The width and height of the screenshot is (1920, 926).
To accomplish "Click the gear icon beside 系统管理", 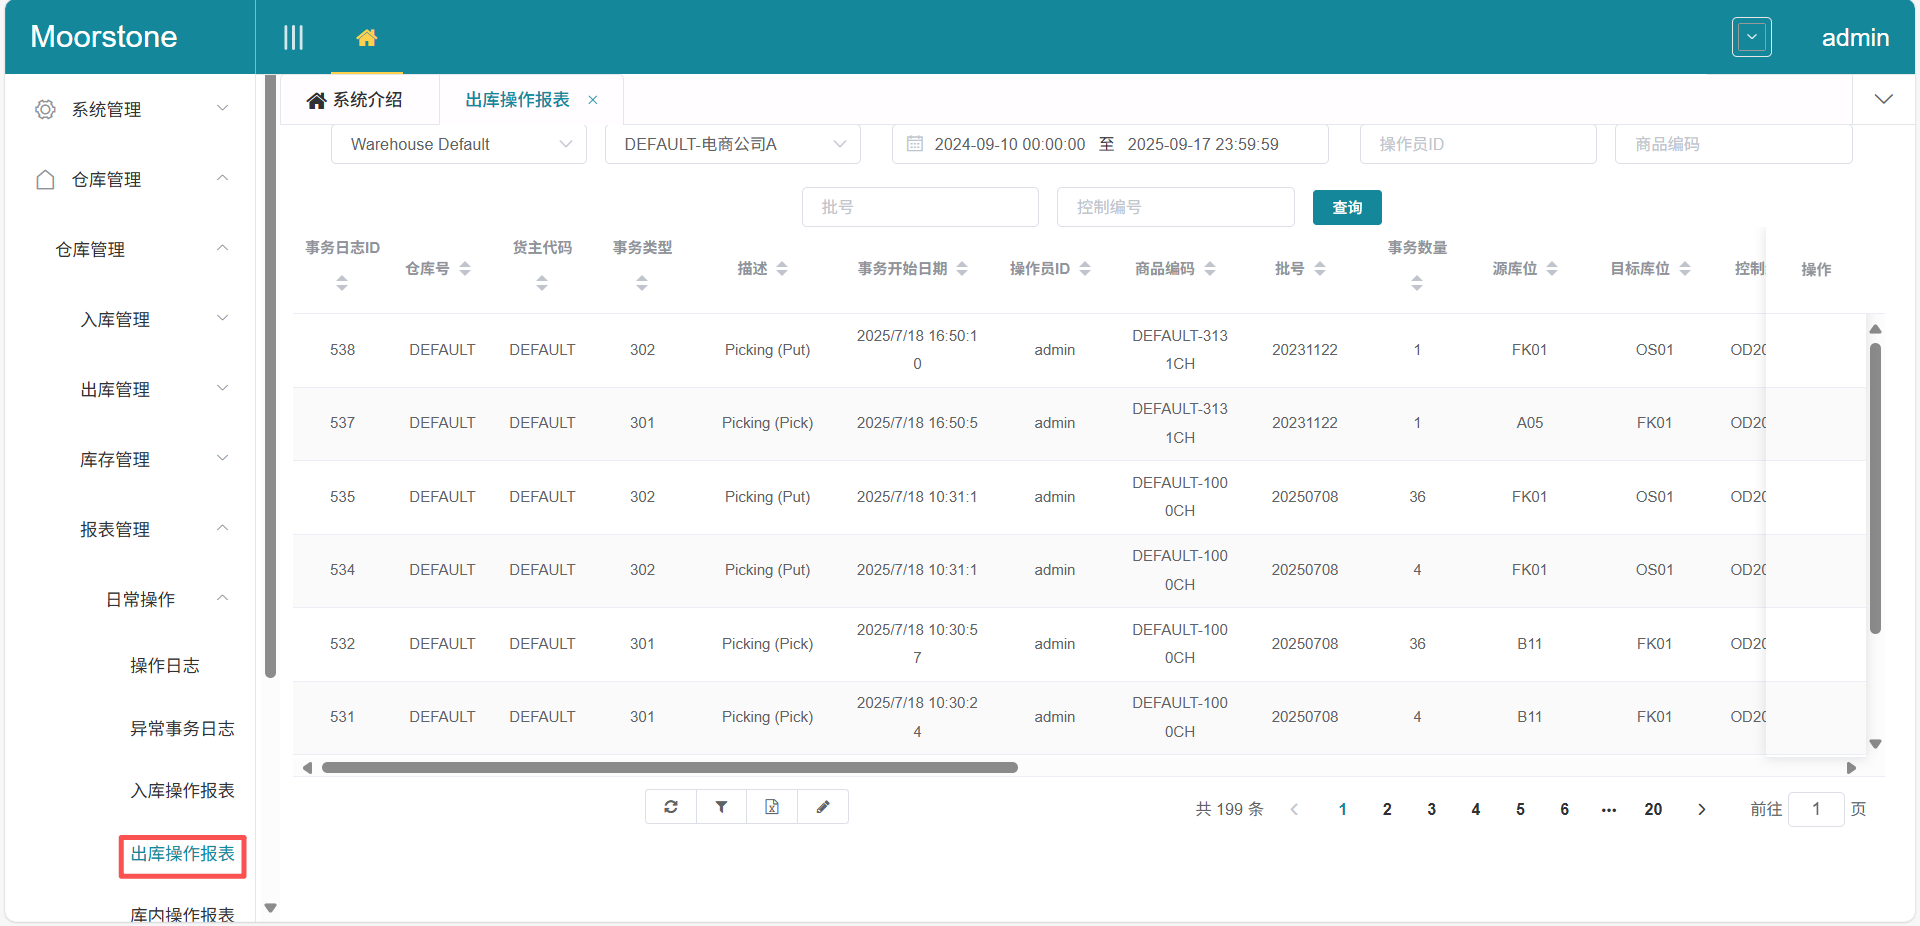I will tap(45, 110).
